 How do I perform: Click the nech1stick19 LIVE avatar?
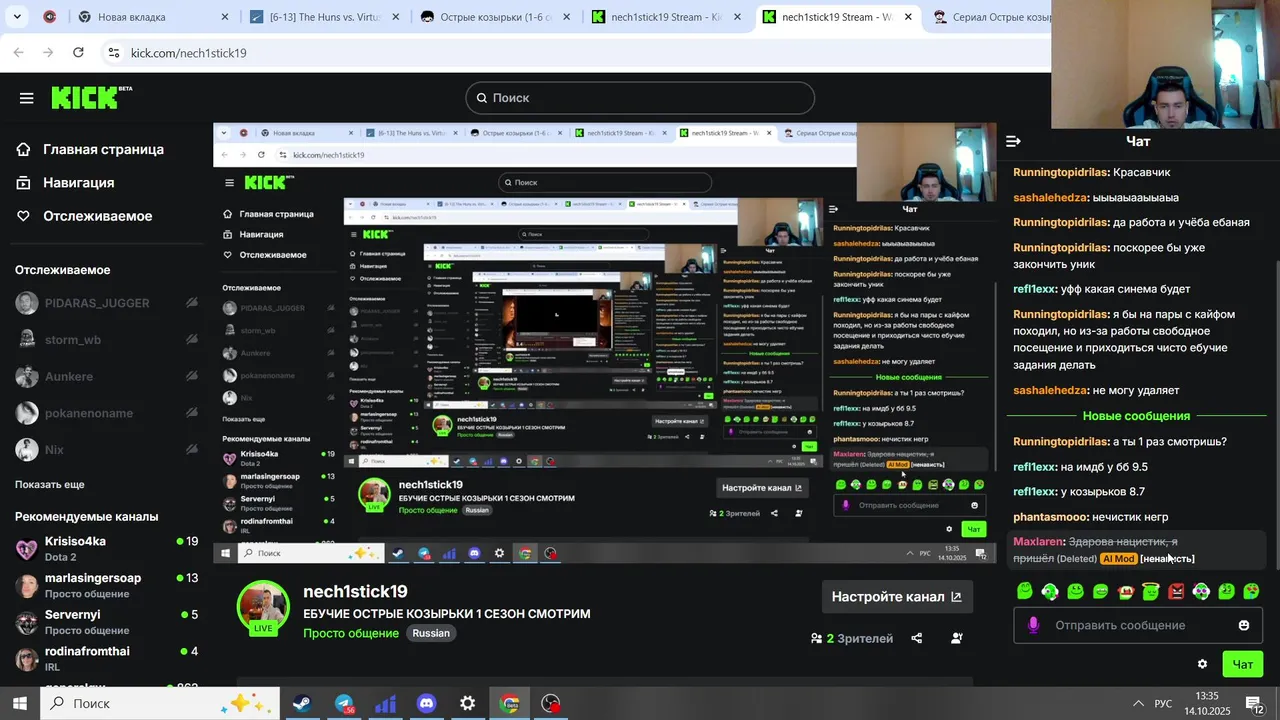point(263,607)
